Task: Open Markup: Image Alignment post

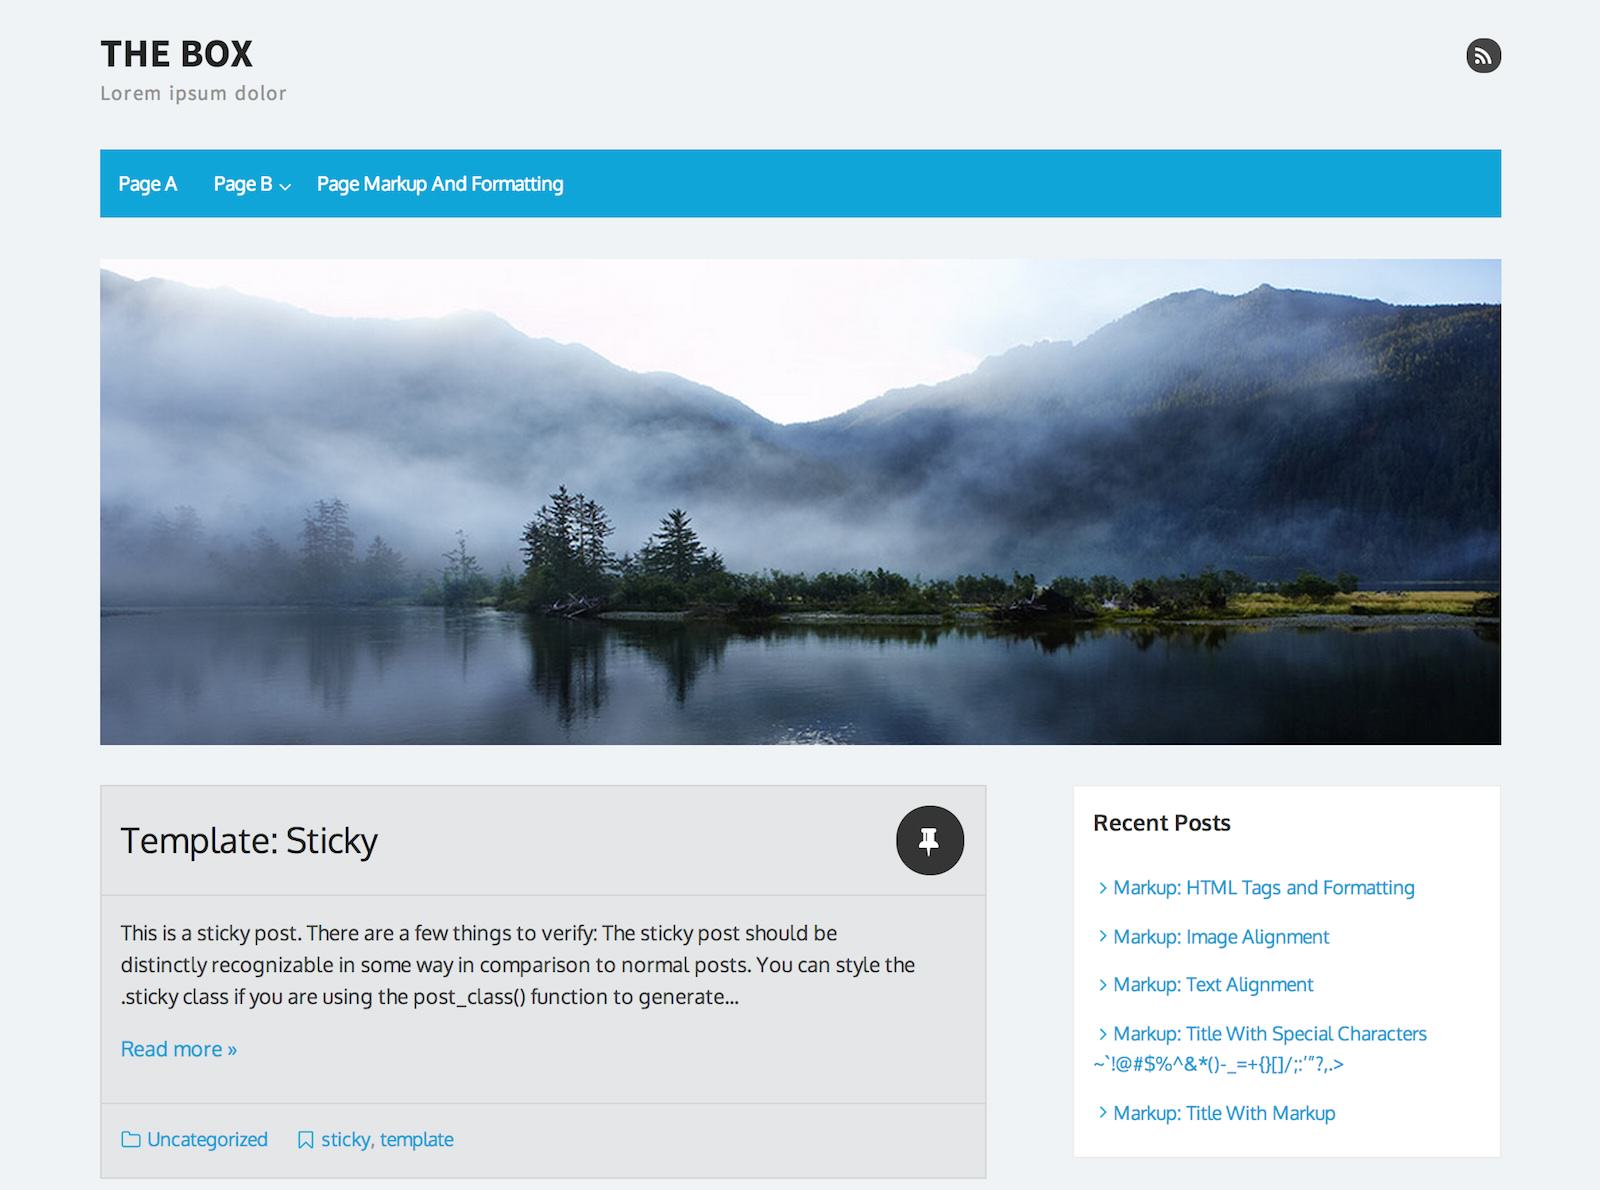Action: [1221, 937]
